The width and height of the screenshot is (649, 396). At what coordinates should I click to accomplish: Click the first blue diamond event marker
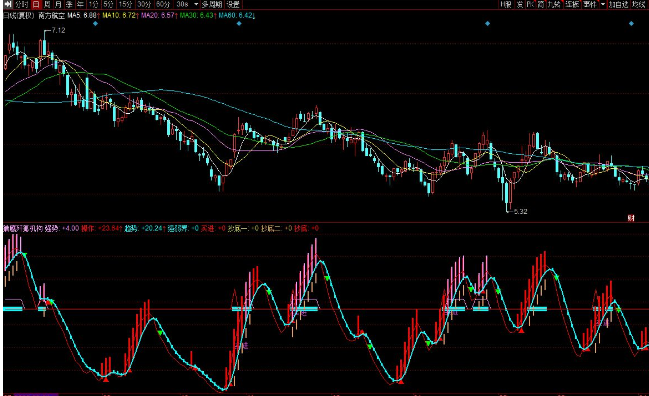tap(96, 24)
